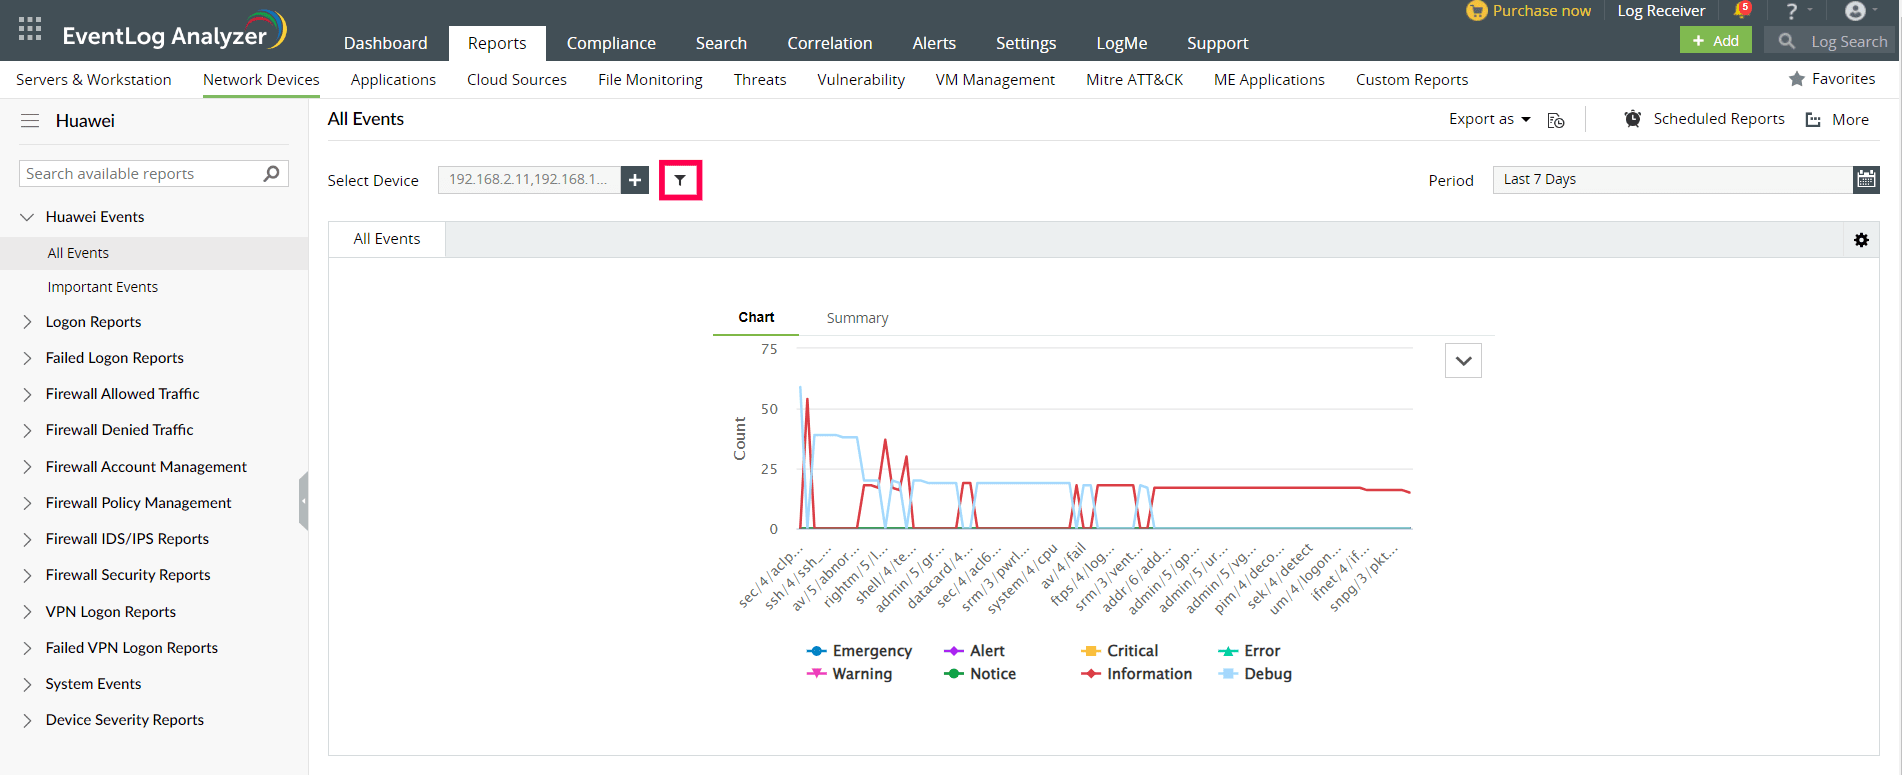The image size is (1902, 775).
Task: Open the device filter funnel icon
Action: (680, 180)
